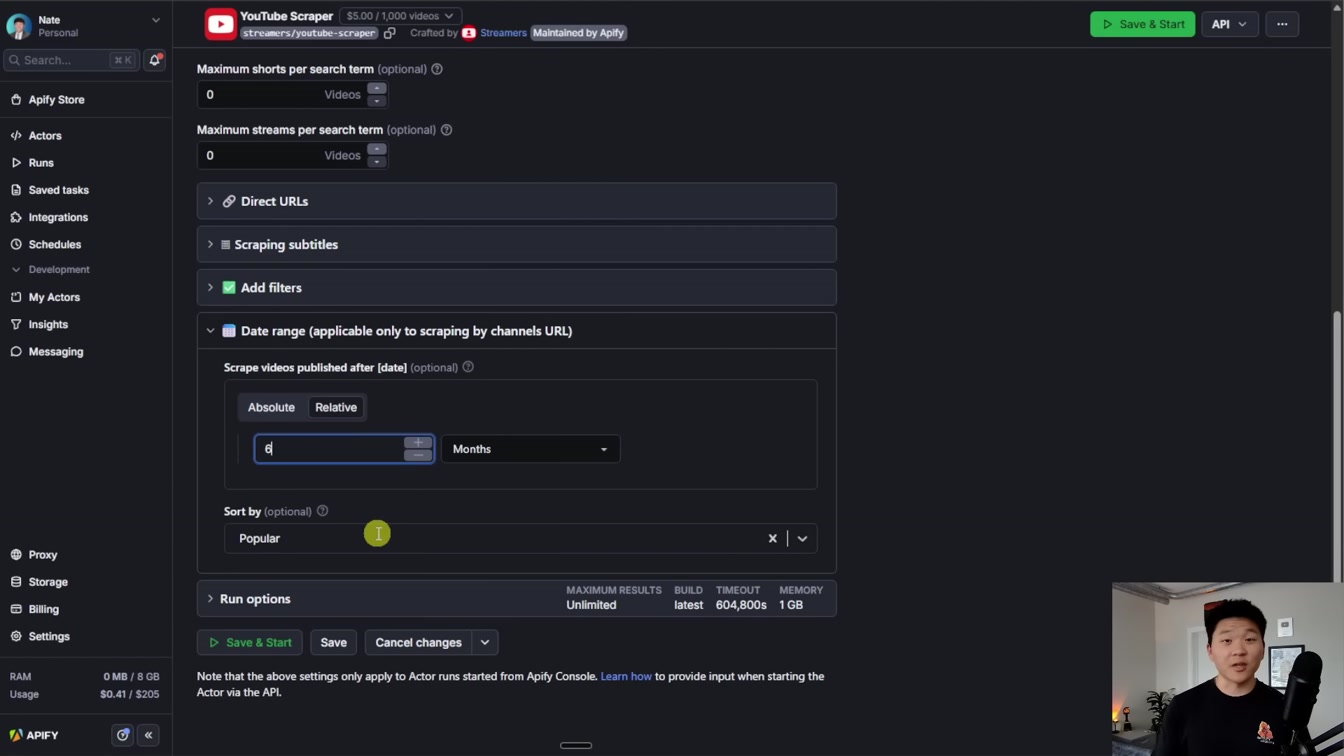The image size is (1344, 756).
Task: Decrement Maximum streams per search term
Action: [x=377, y=161]
